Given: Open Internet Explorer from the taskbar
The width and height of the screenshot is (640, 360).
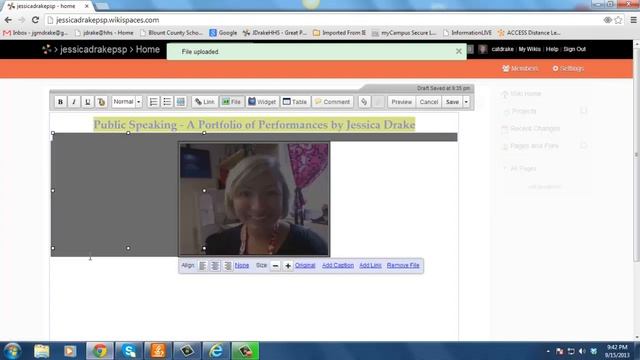Looking at the screenshot, I should tap(216, 351).
